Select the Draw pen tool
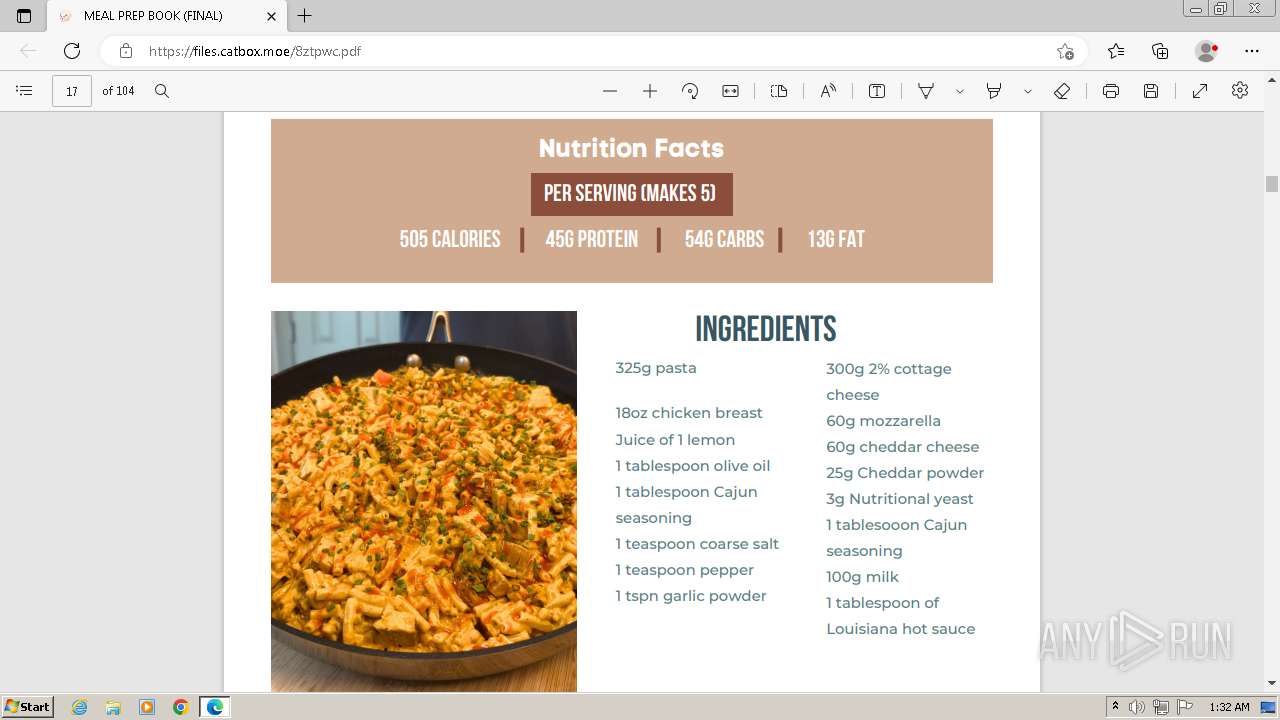 point(926,91)
